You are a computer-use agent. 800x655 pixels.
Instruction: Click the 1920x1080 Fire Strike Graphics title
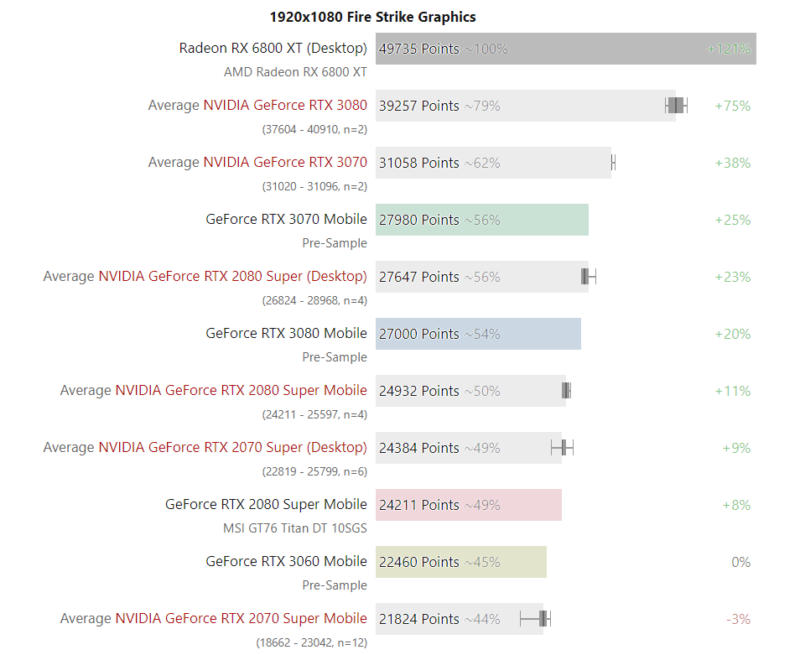pos(372,17)
